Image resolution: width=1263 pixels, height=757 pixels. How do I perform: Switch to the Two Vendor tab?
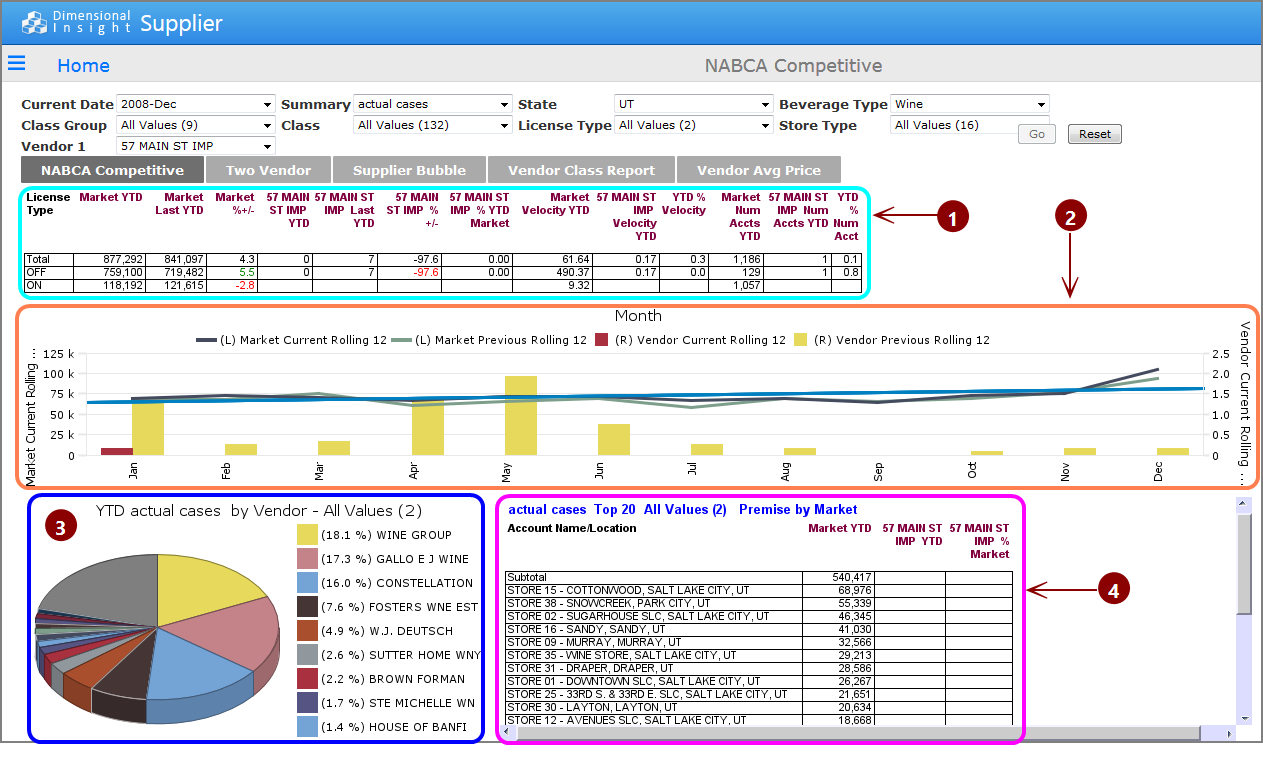268,170
